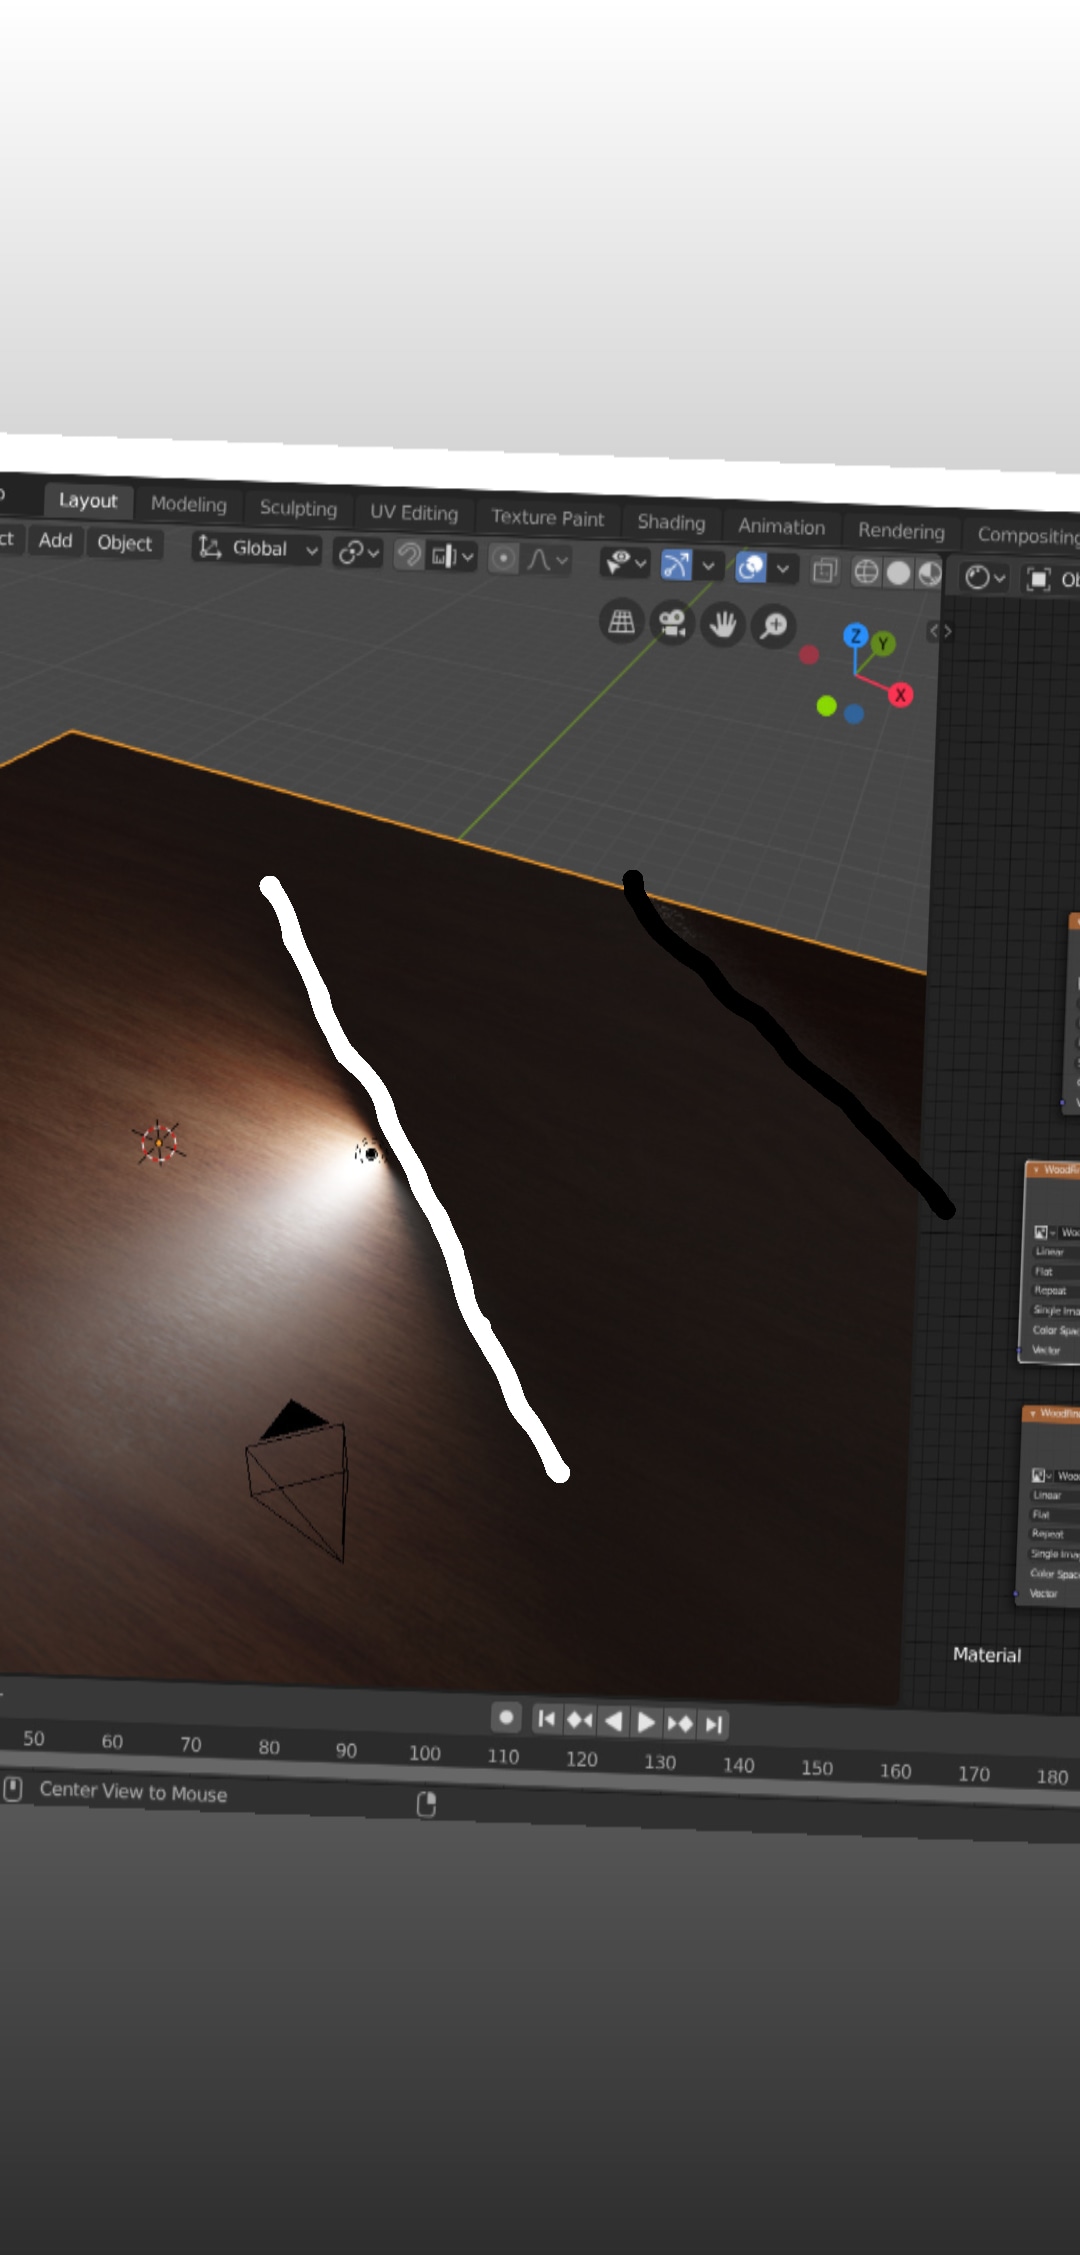Open the Animation workspace tab
The width and height of the screenshot is (1080, 2255).
tap(781, 527)
